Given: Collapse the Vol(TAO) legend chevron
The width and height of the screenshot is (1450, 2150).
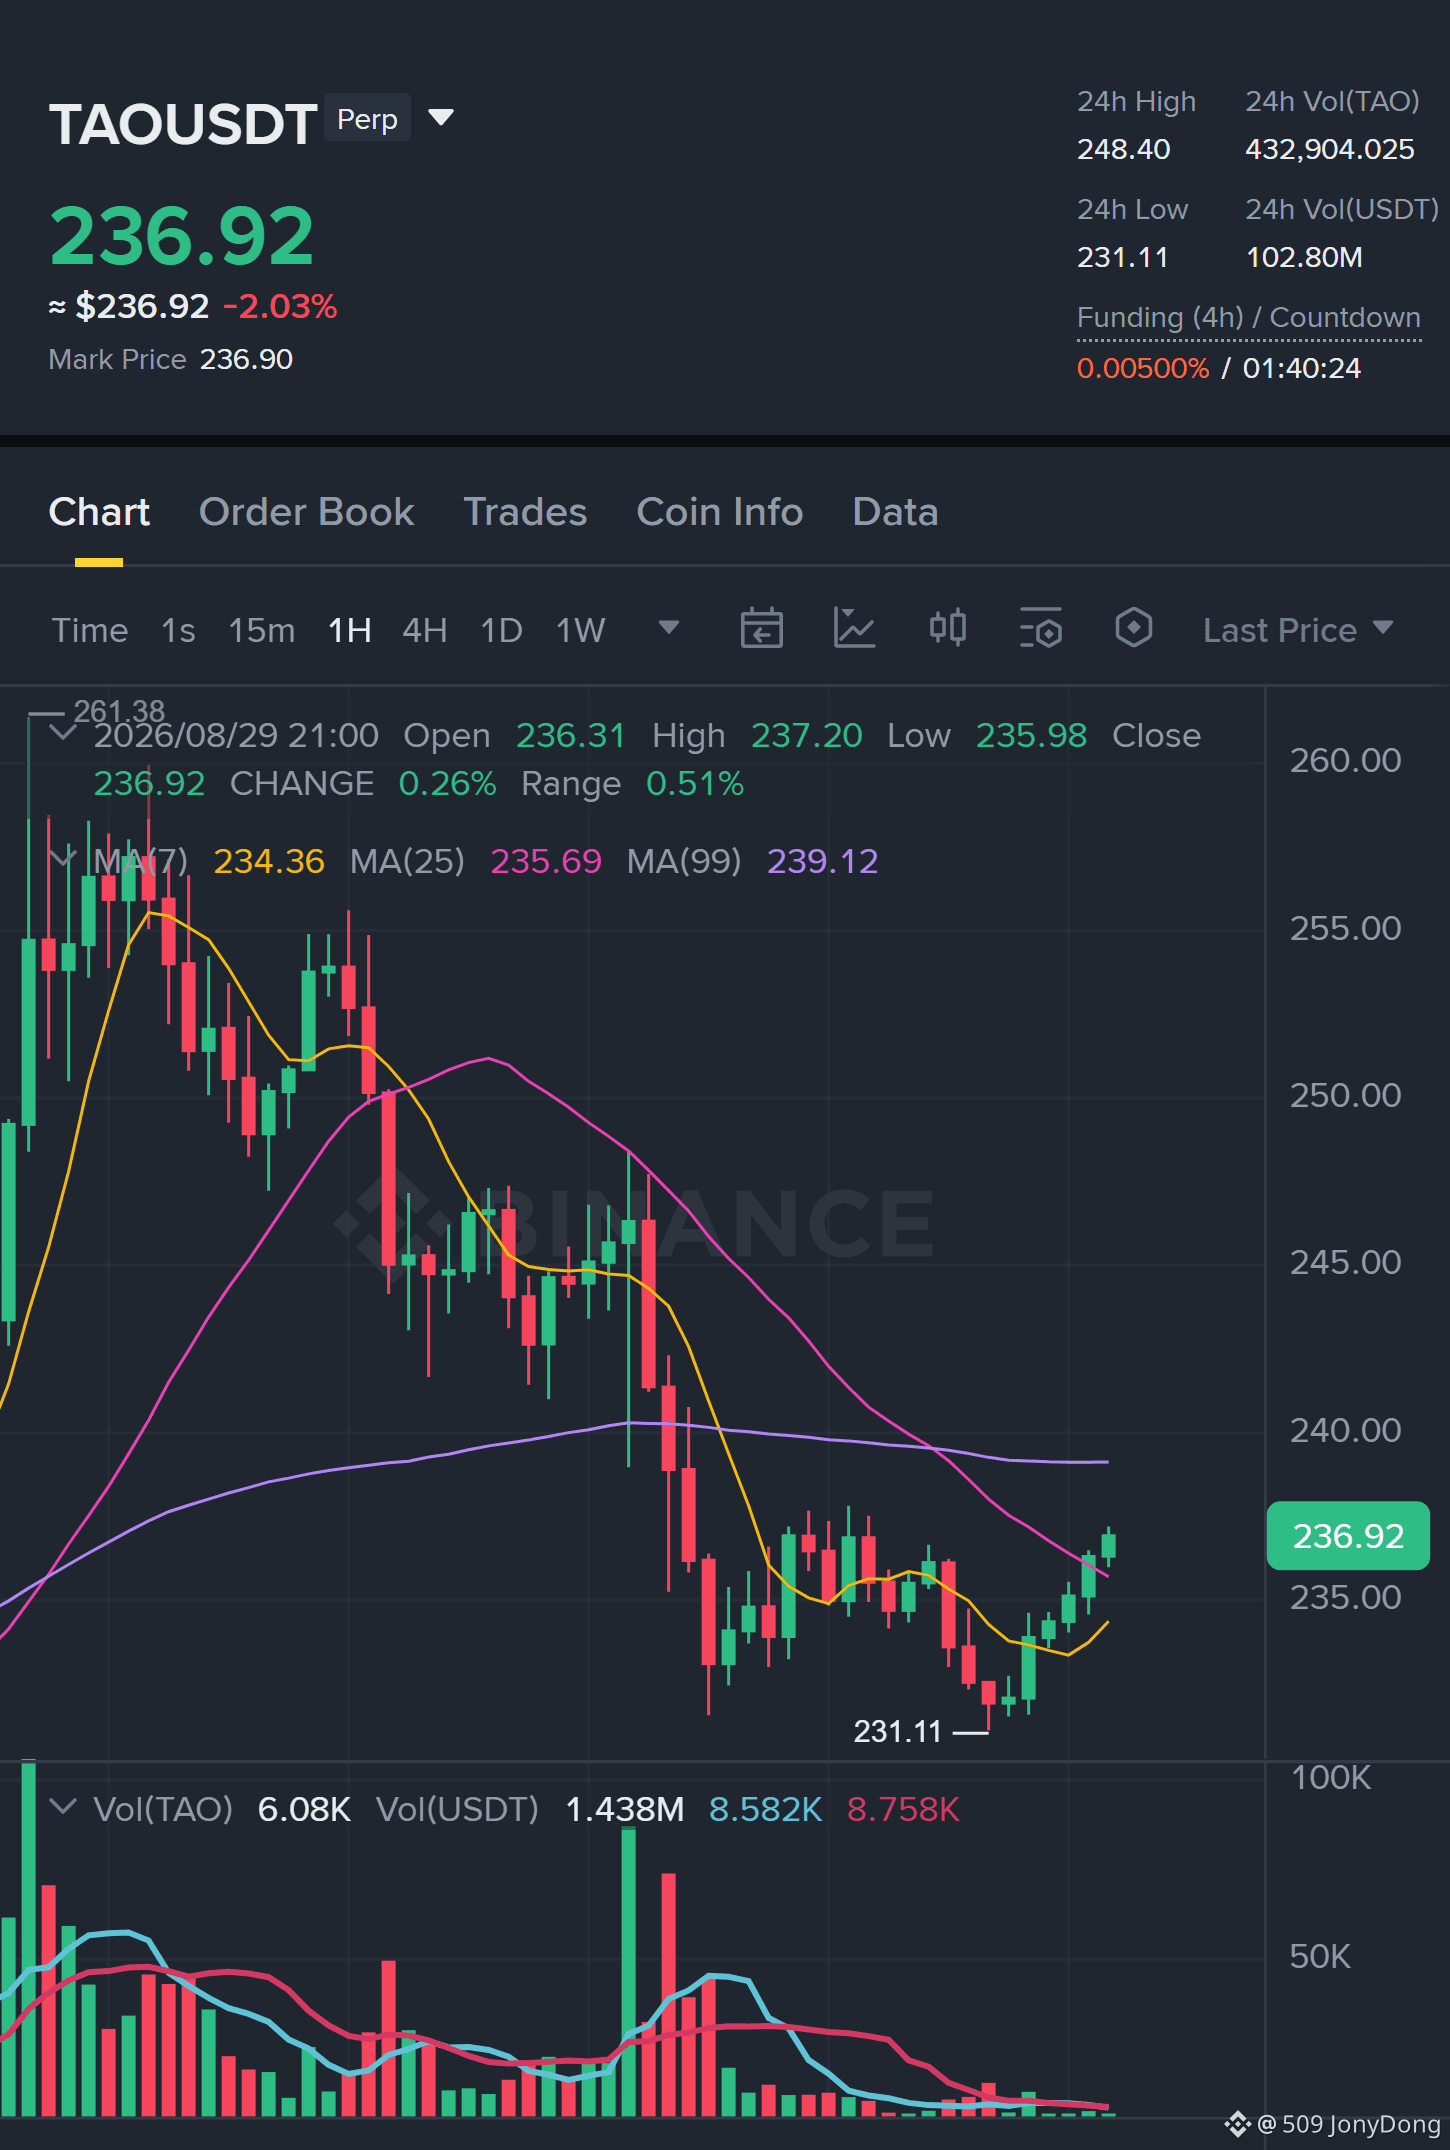Looking at the screenshot, I should pos(62,1807).
